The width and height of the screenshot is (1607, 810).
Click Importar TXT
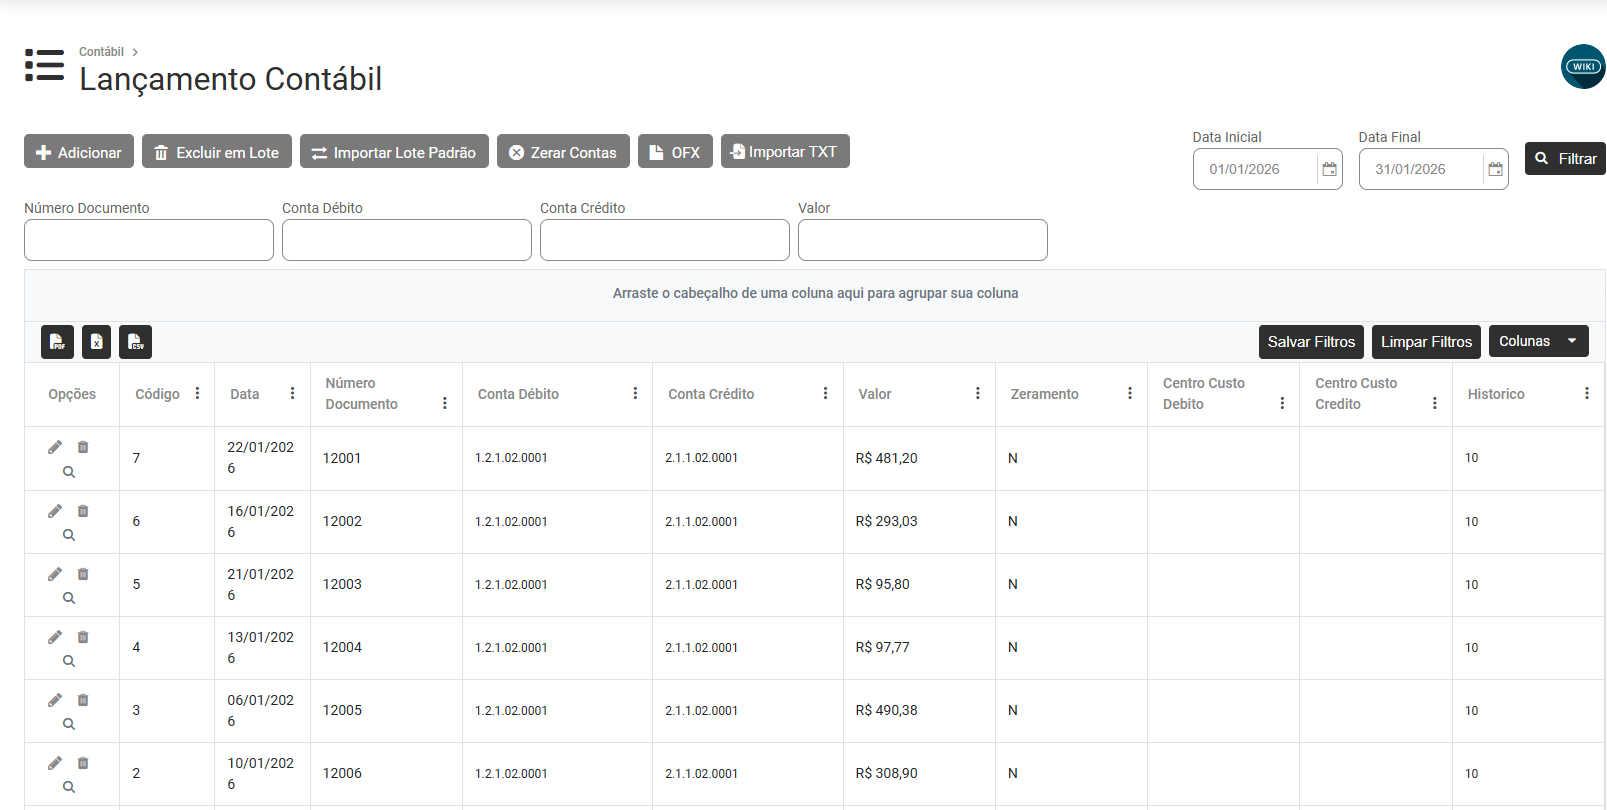[785, 151]
